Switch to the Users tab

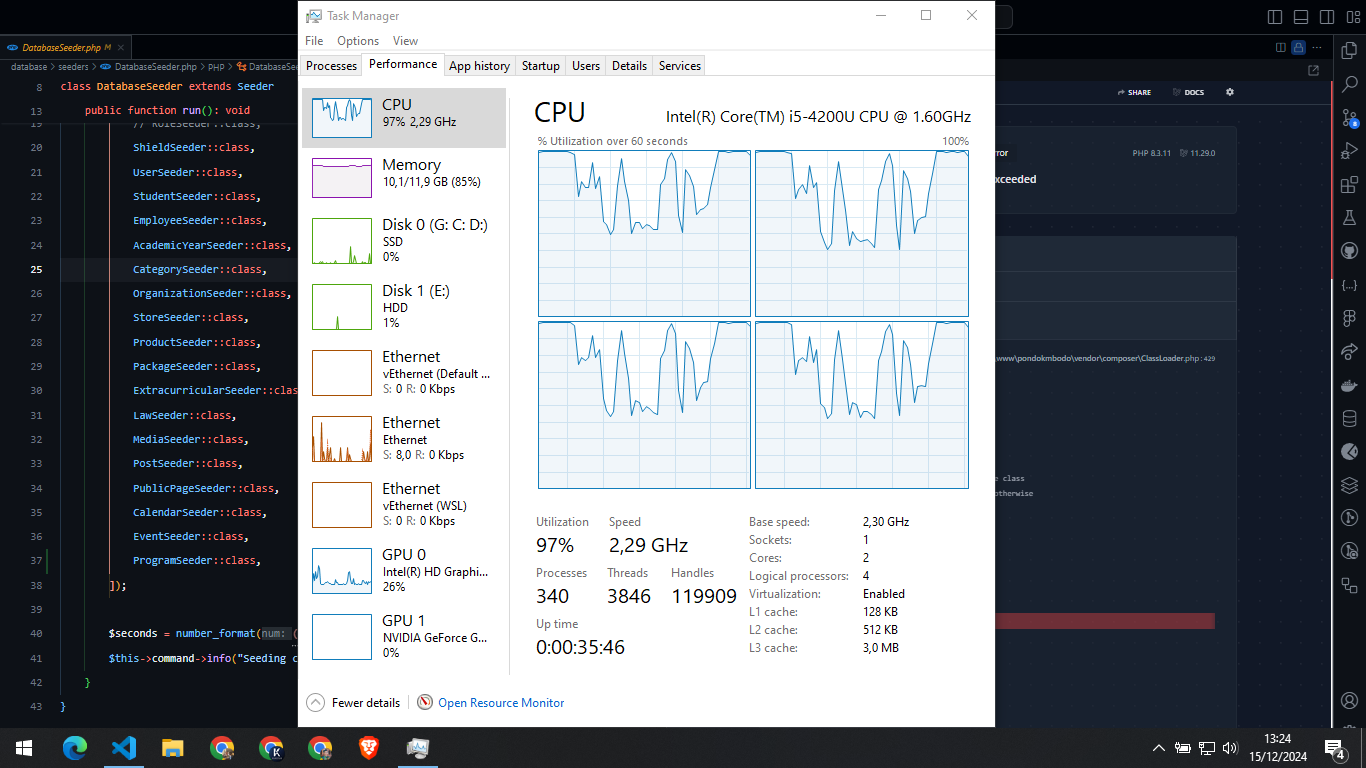coord(586,66)
